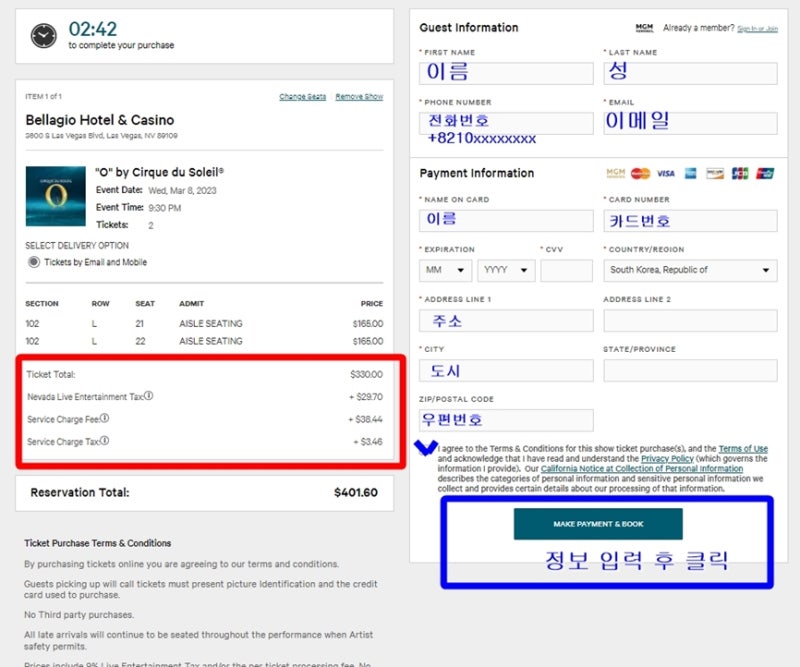Open California Notice at Collection link
This screenshot has height=667, width=800.
click(642, 468)
